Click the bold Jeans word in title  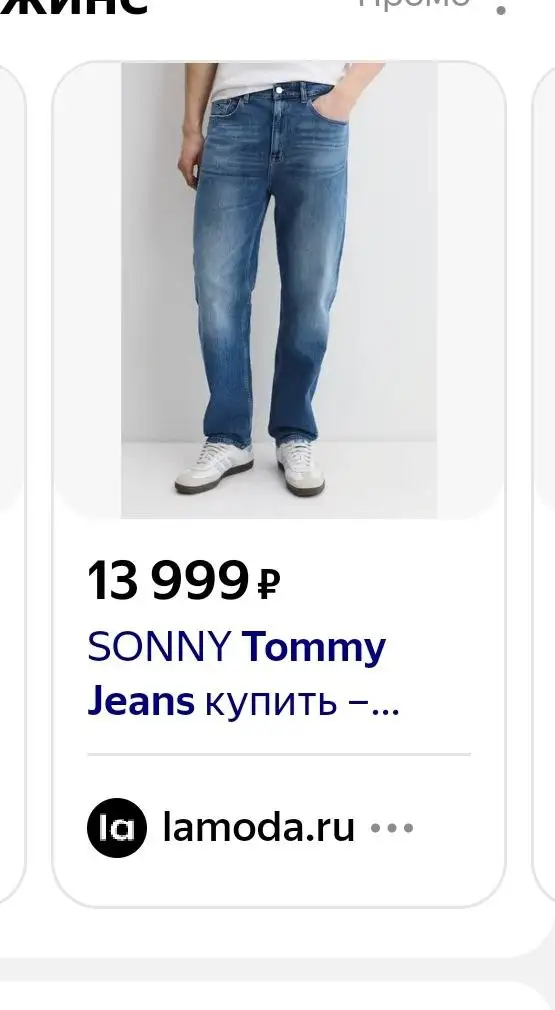point(141,701)
